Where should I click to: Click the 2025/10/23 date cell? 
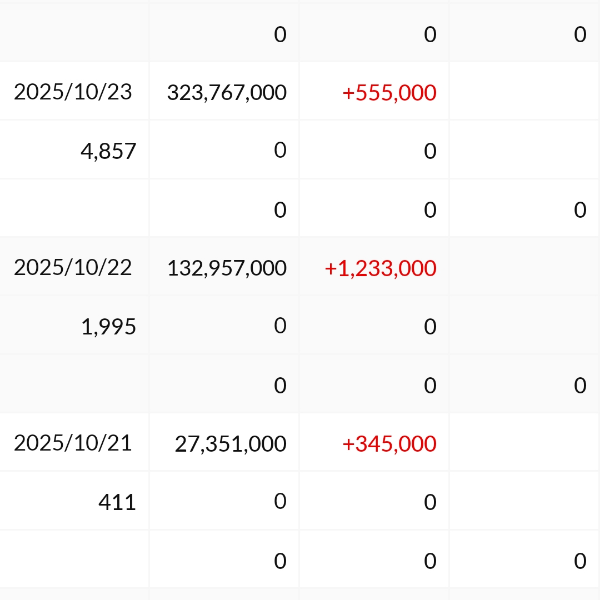[73, 92]
